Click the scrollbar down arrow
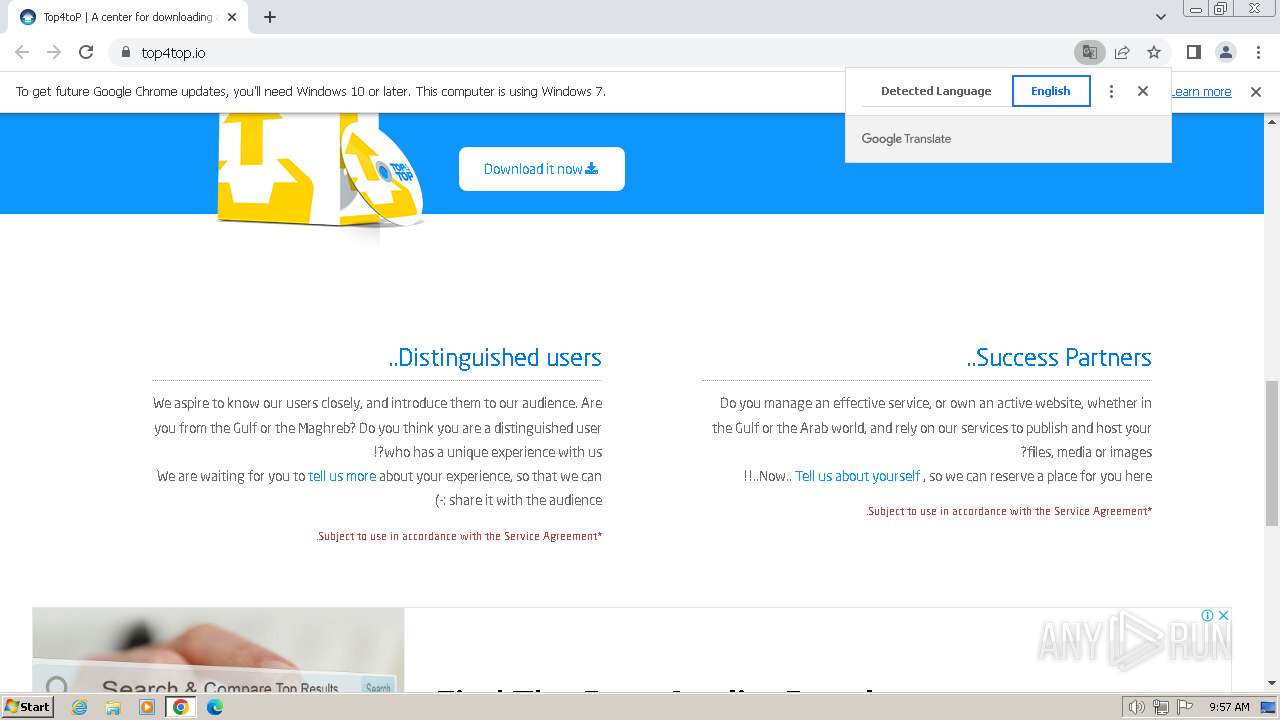Image resolution: width=1280 pixels, height=720 pixels. click(1272, 684)
